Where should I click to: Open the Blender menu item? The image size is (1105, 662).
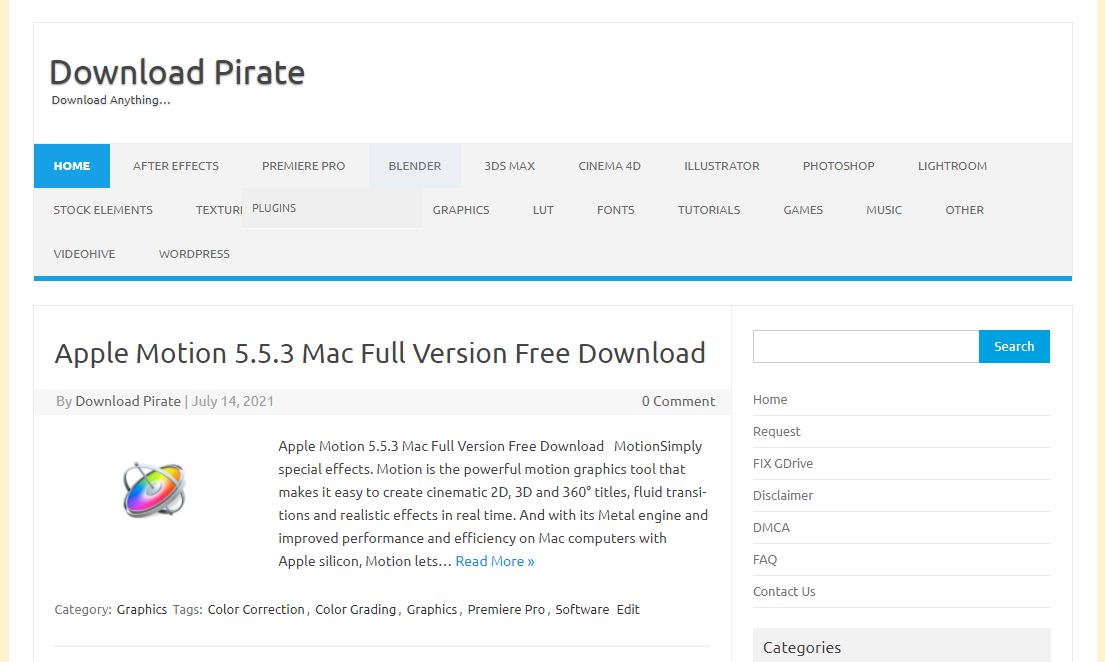pos(414,166)
